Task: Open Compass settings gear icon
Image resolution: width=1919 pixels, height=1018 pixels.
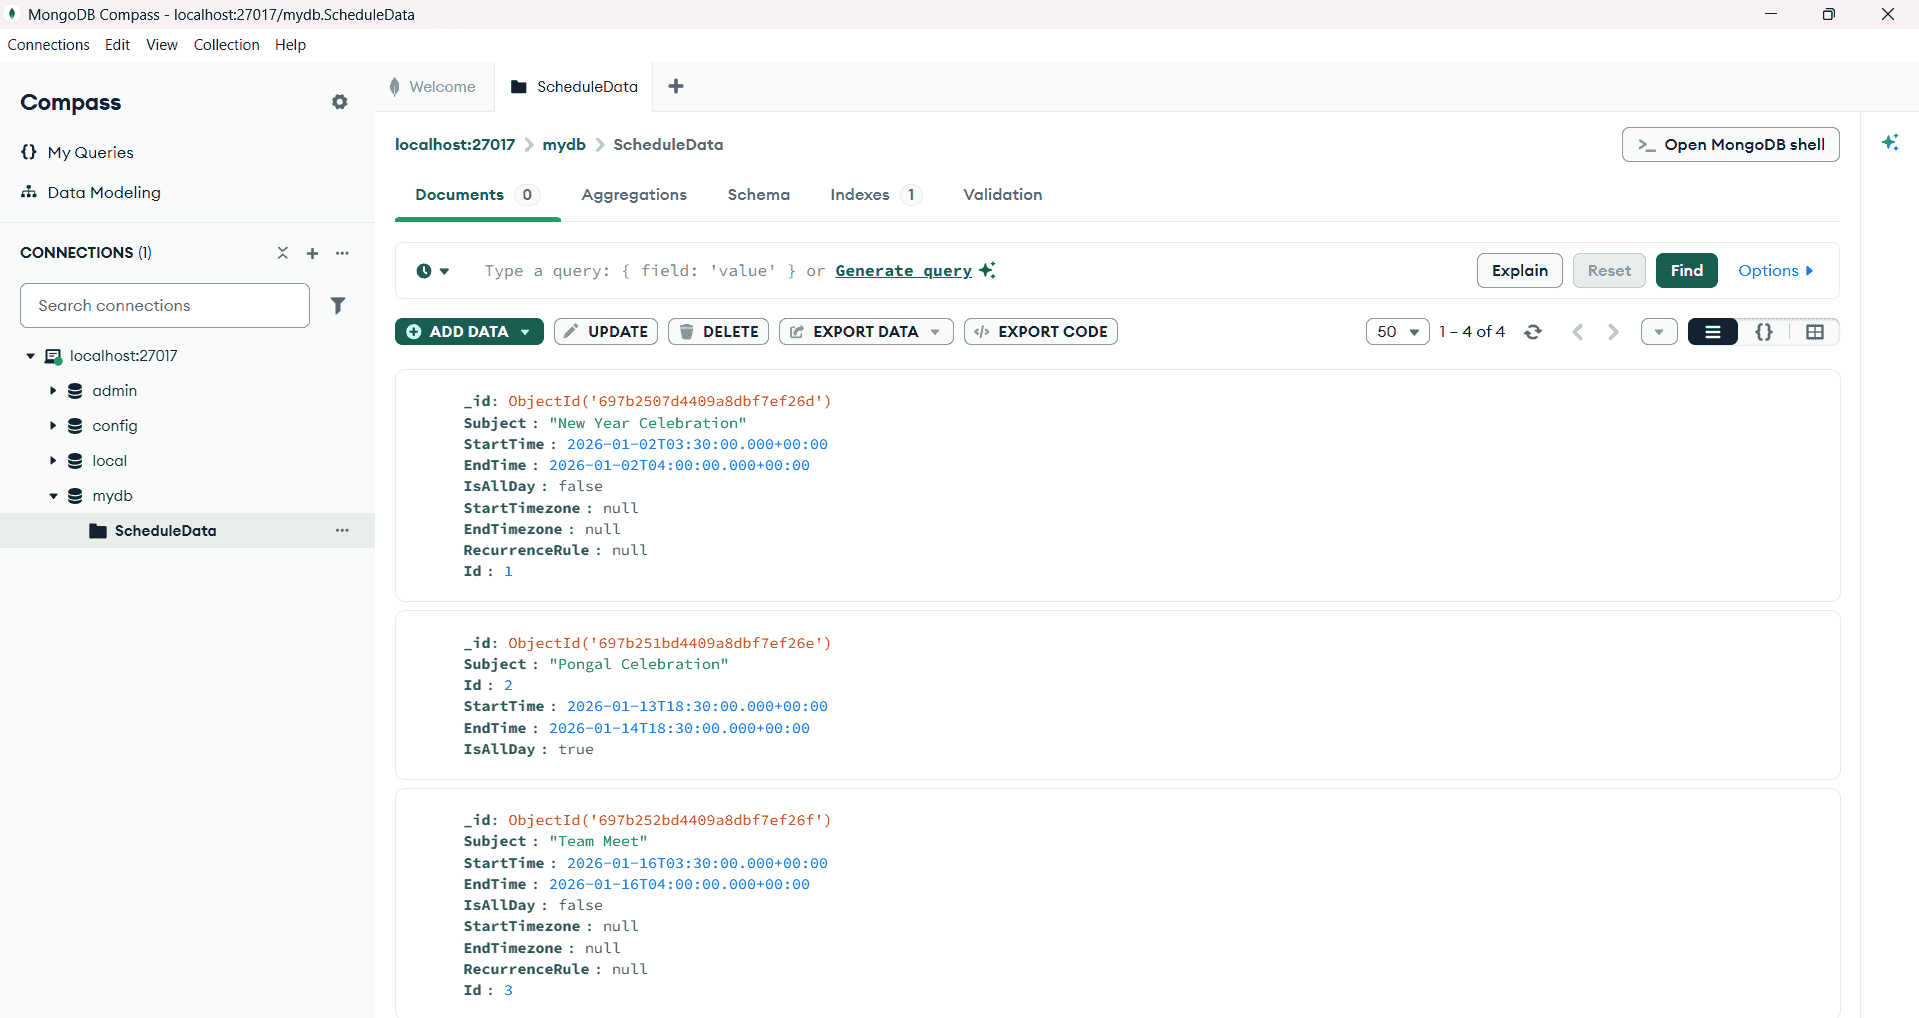Action: pyautogui.click(x=340, y=102)
